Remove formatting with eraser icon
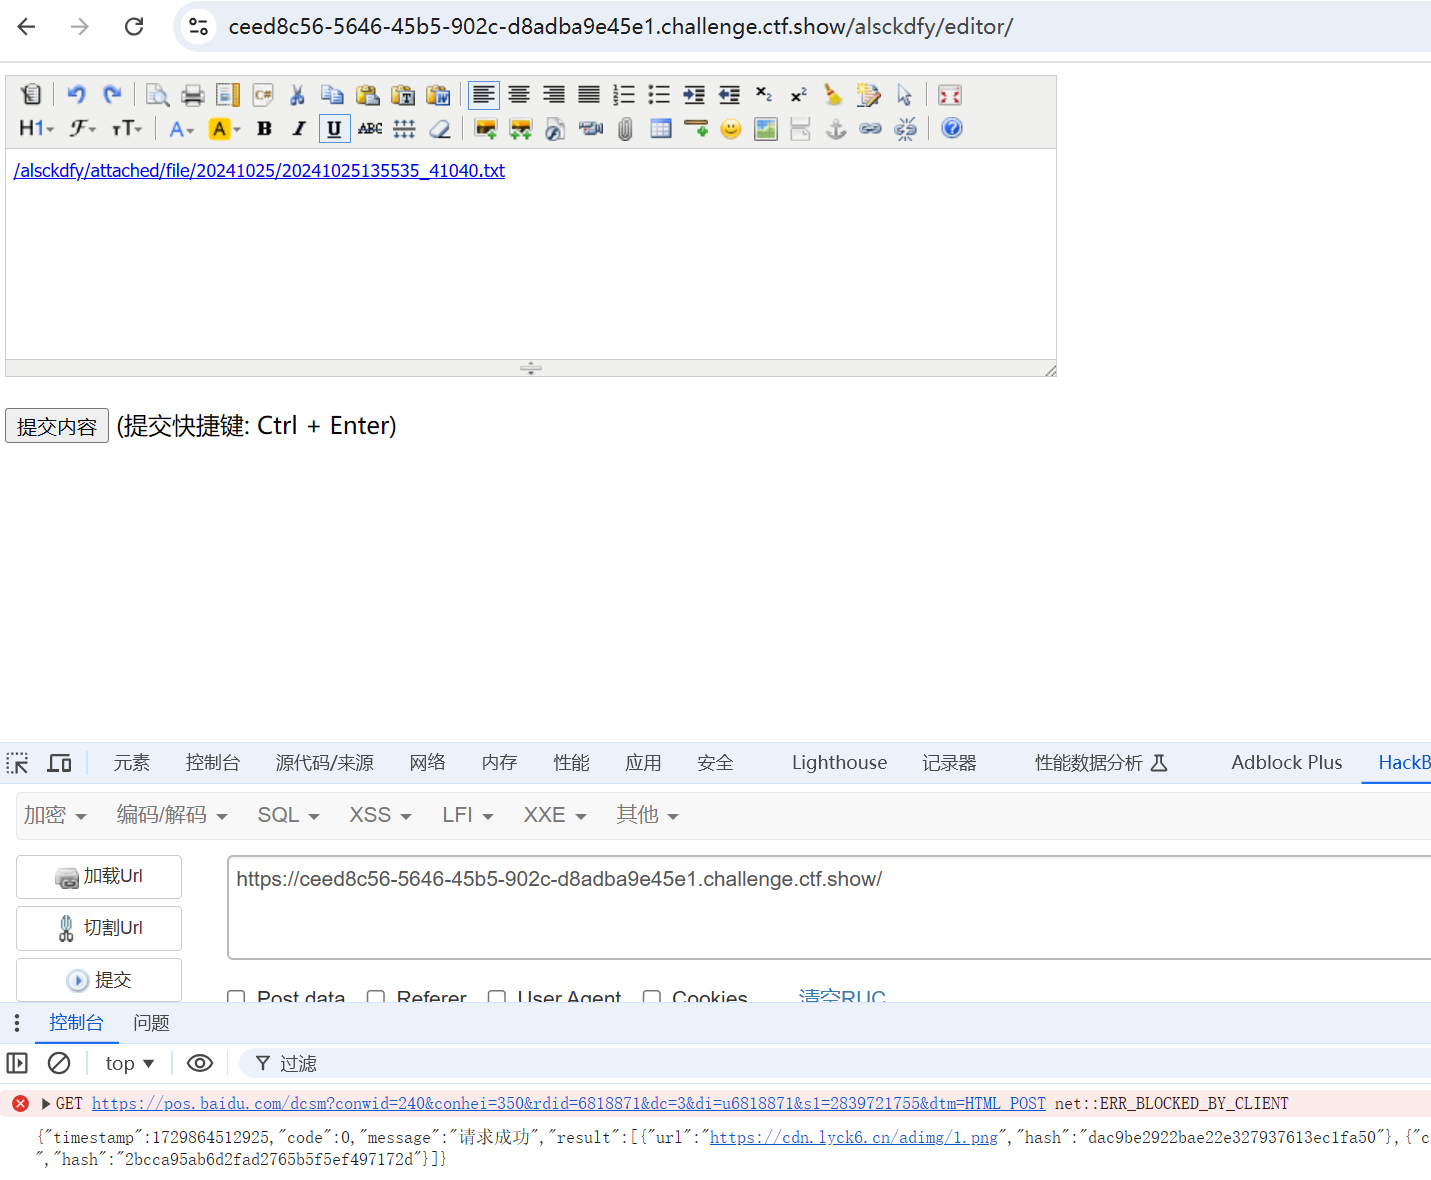 tap(440, 128)
